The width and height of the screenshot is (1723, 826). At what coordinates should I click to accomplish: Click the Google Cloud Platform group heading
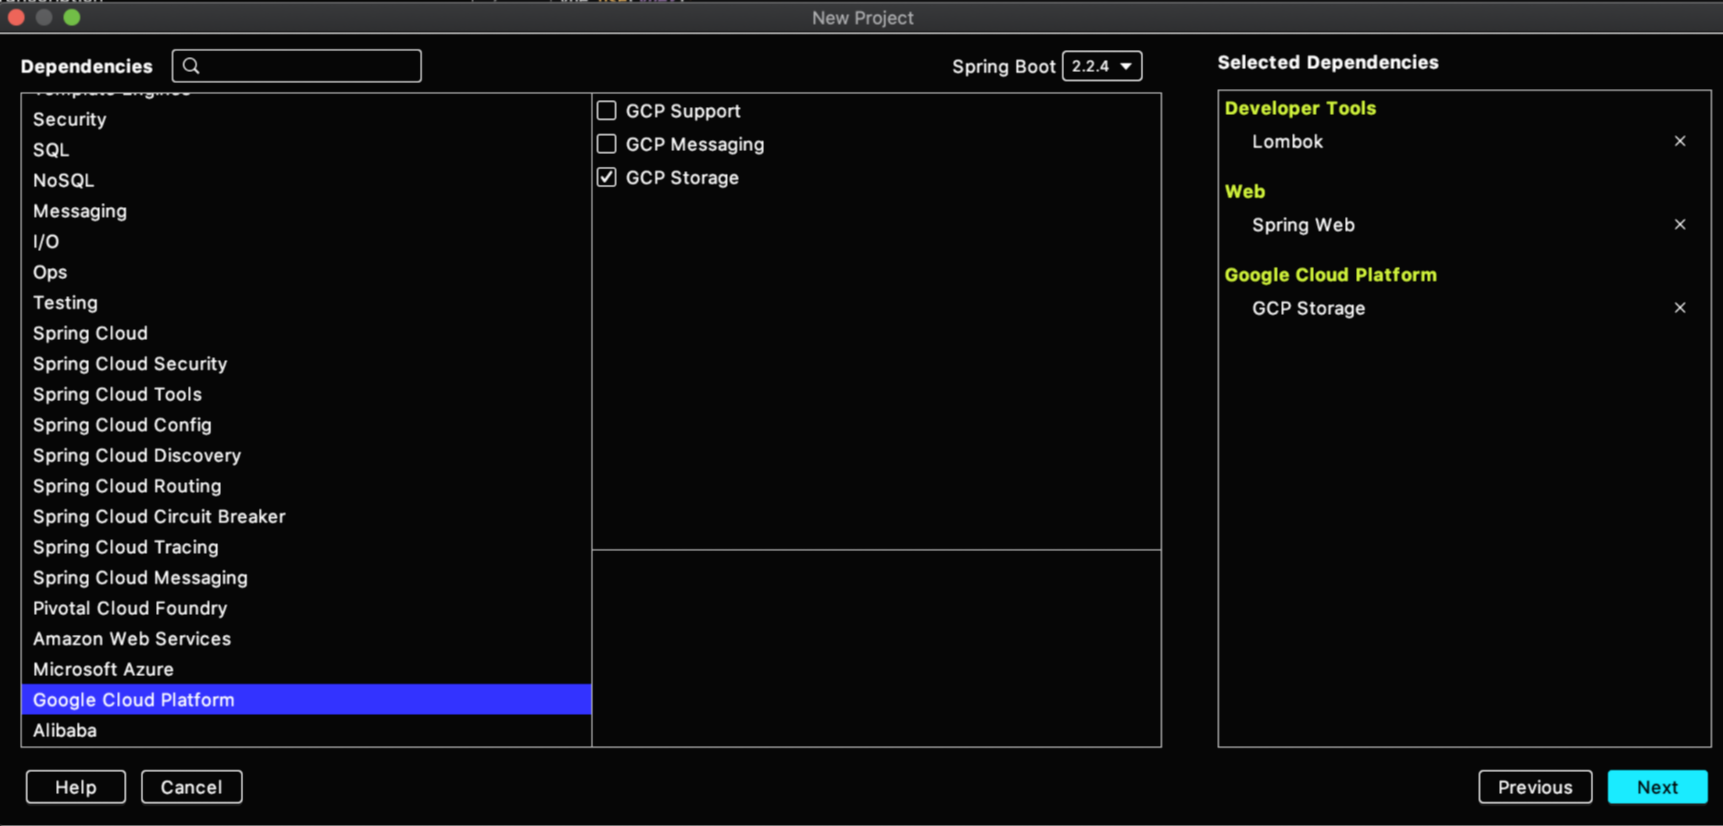(1330, 275)
